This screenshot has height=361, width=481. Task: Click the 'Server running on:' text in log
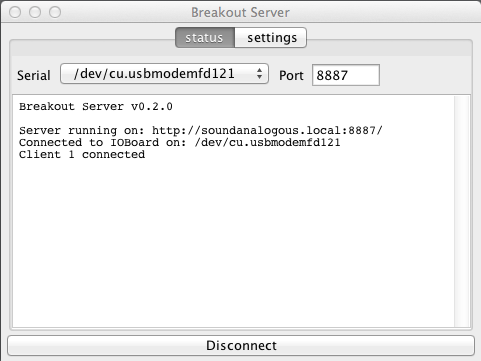[81, 130]
